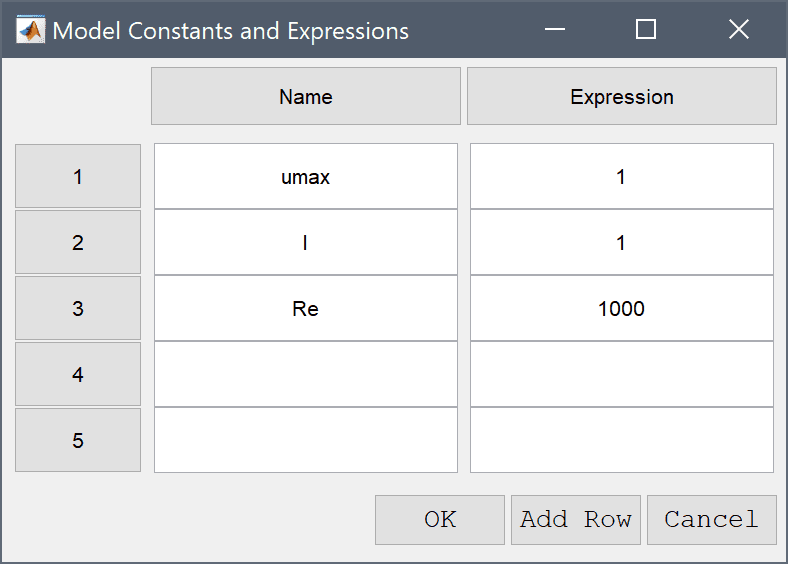Add a new row to the table
The height and width of the screenshot is (564, 788).
coord(576,520)
